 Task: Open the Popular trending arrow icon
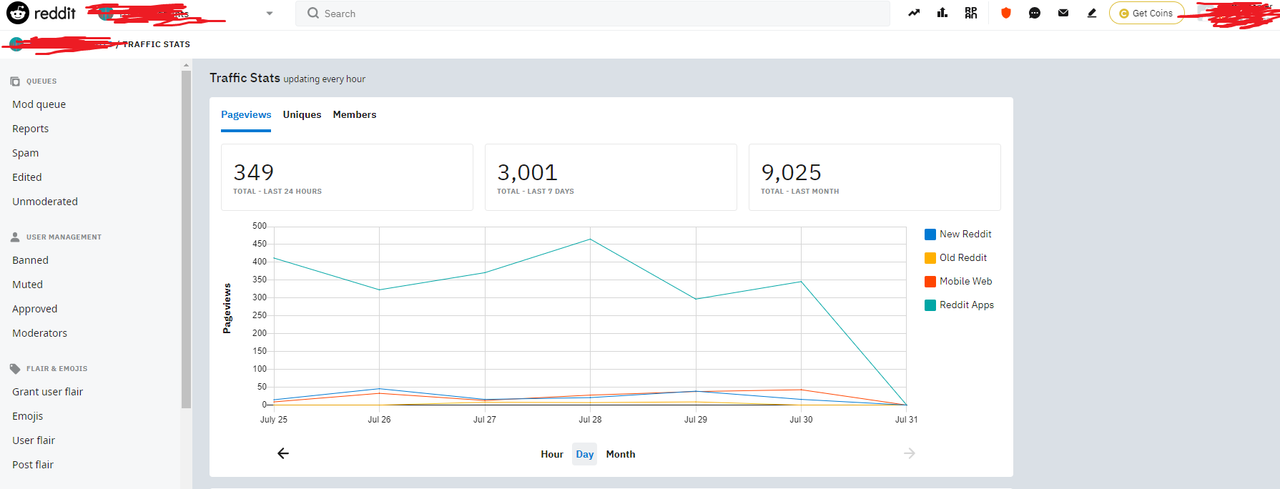914,13
